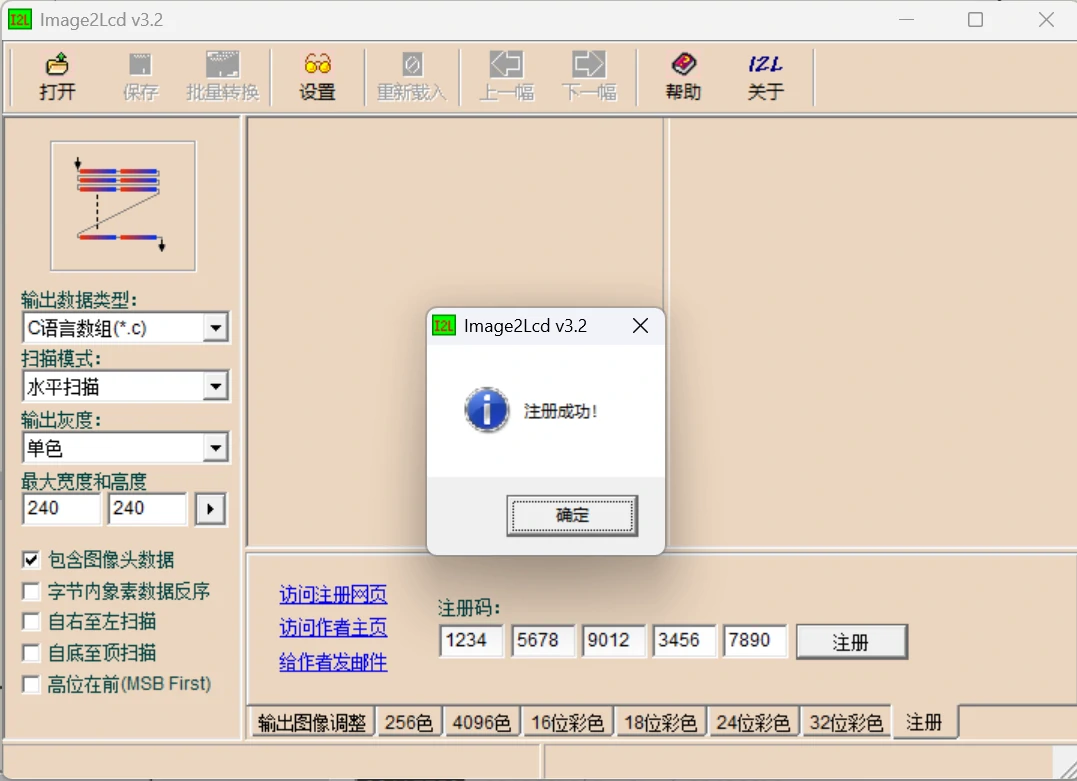The width and height of the screenshot is (1077, 781).
Task: Uncheck 包含图像头数据 checkbox
Action: point(31,560)
